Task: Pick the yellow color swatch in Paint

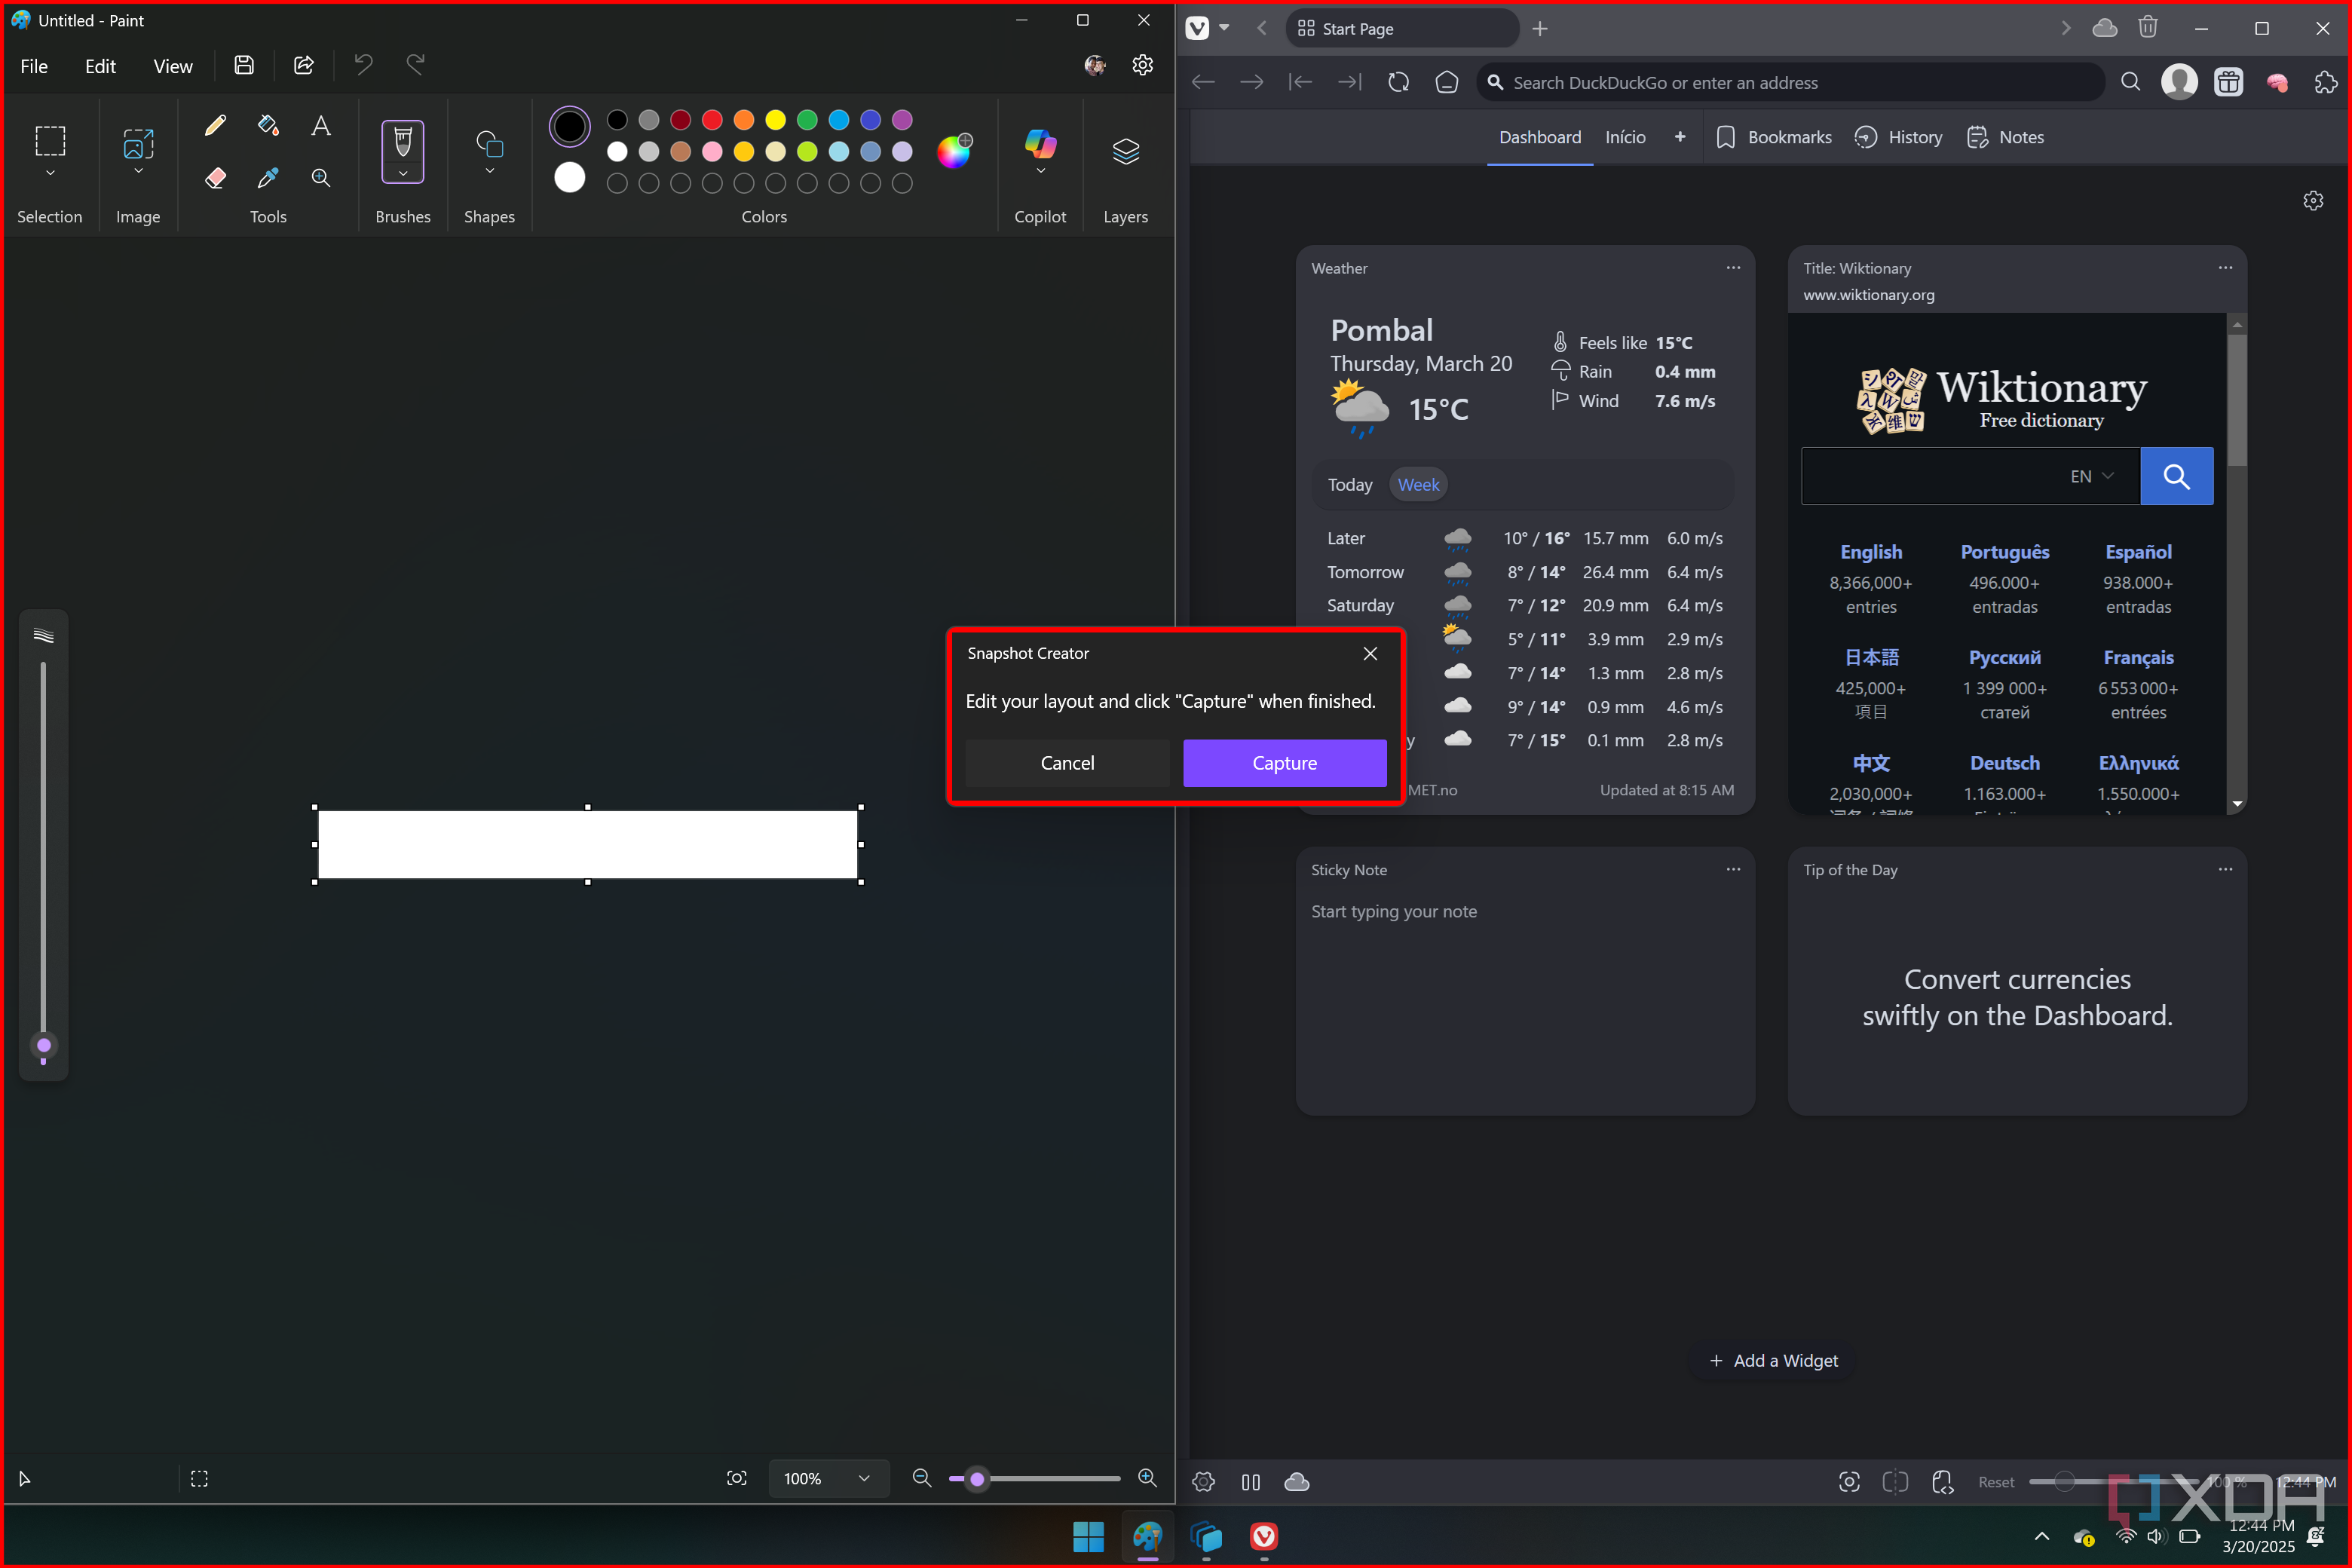Action: (x=775, y=120)
